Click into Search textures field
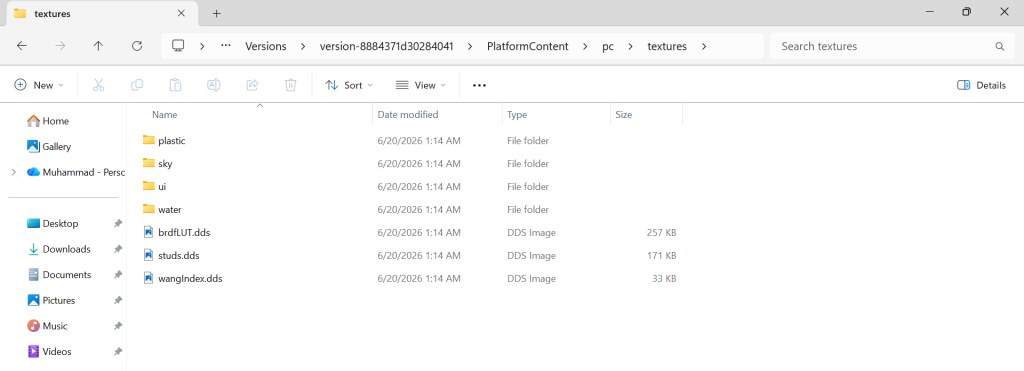 coord(892,46)
